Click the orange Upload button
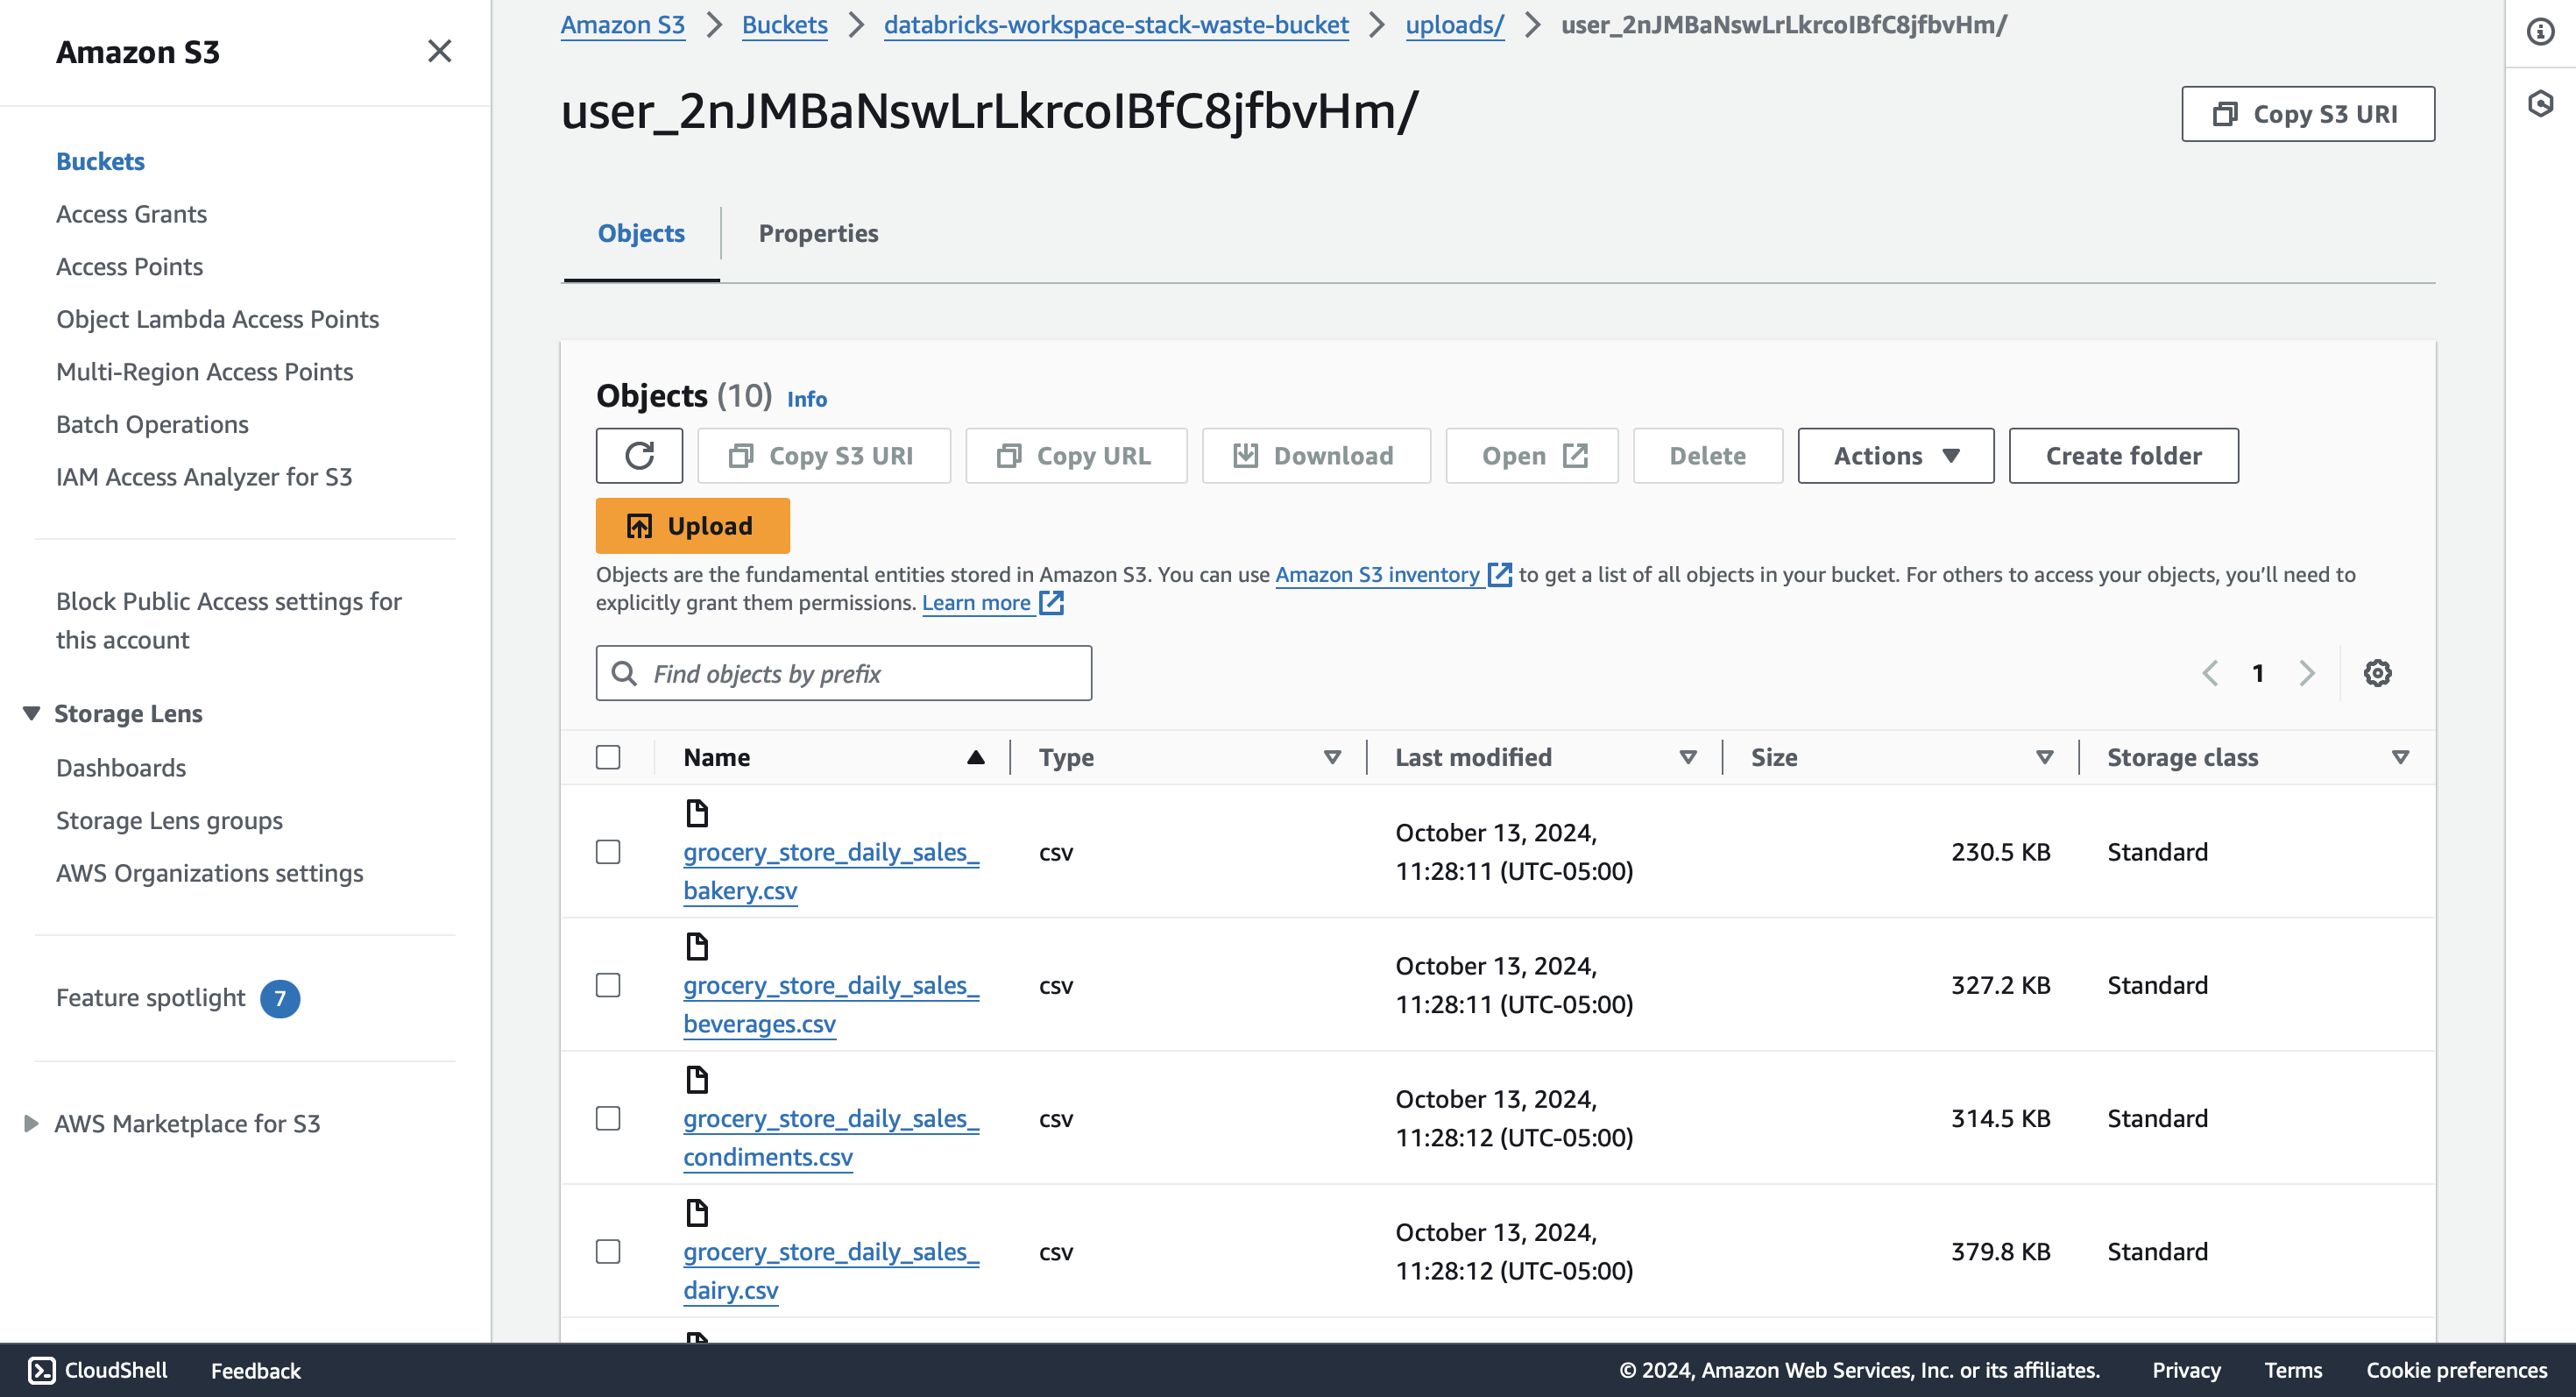Viewport: 2576px width, 1397px height. [x=692, y=526]
